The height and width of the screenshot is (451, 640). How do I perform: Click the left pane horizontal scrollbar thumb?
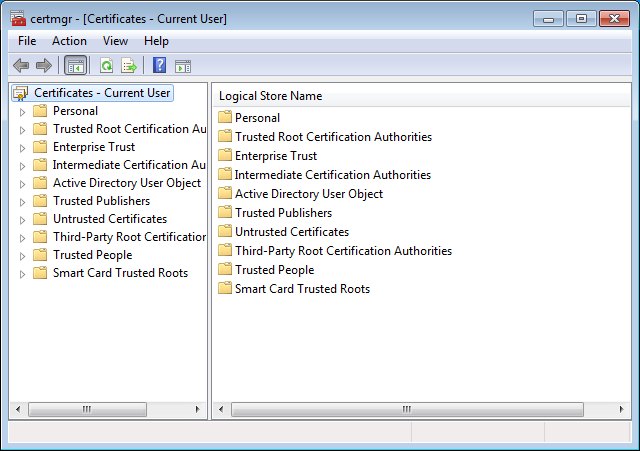86,410
